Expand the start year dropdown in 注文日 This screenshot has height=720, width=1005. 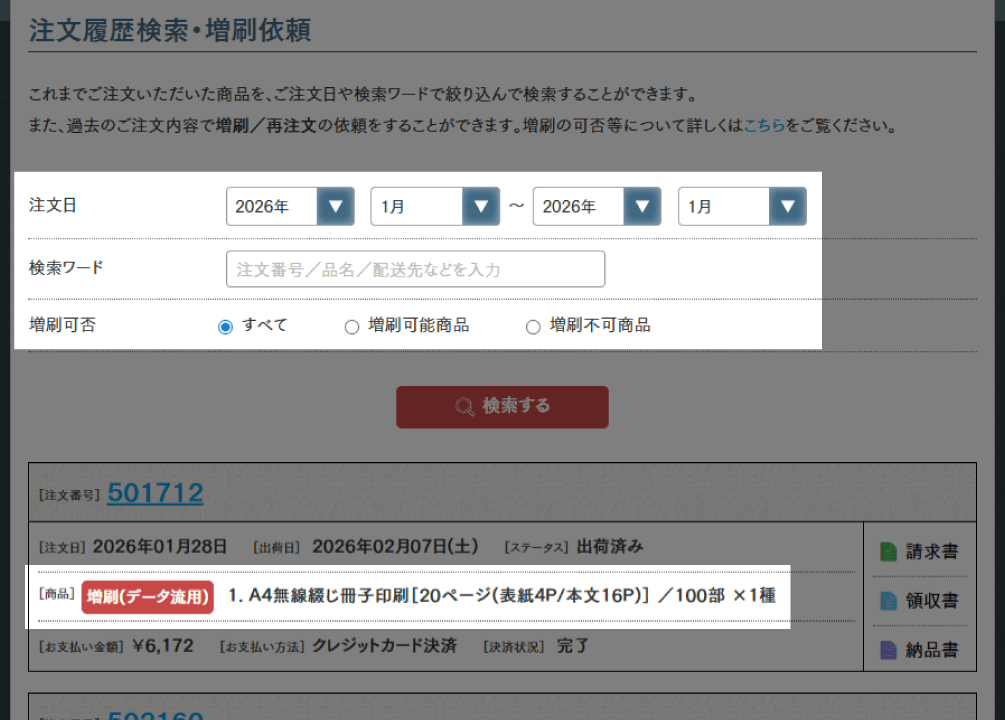(x=290, y=207)
